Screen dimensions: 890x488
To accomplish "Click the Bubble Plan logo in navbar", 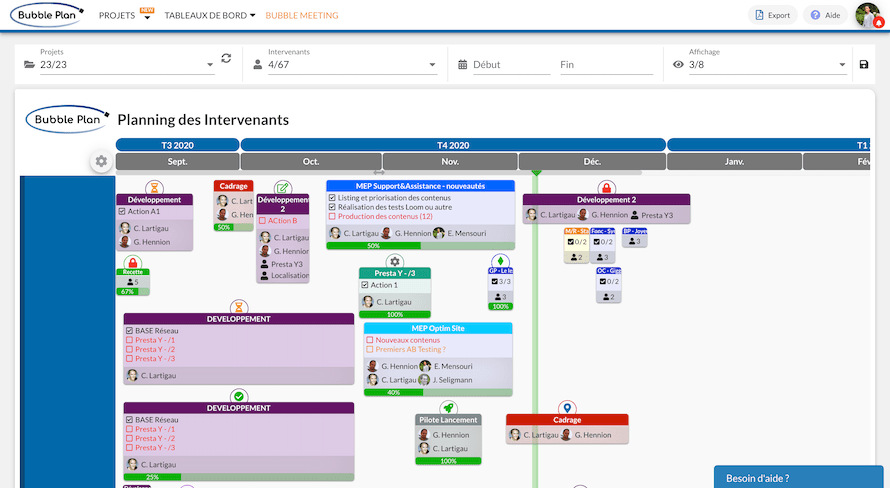I will (x=47, y=15).
